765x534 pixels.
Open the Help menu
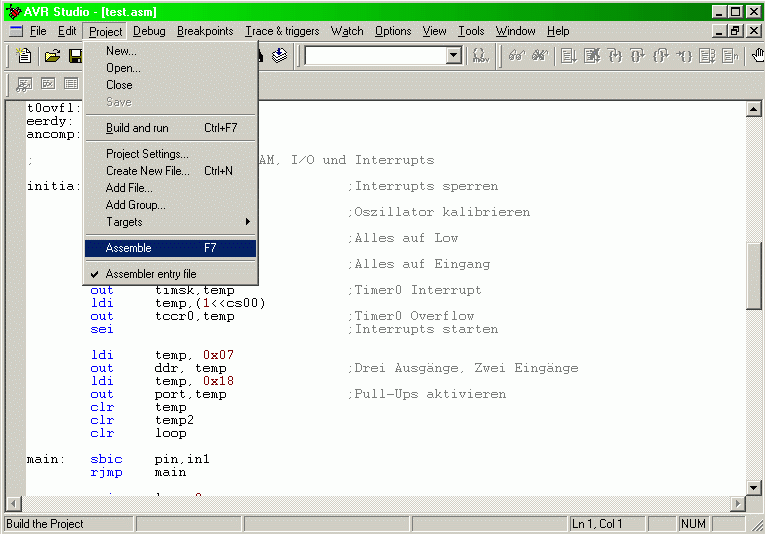pos(558,31)
